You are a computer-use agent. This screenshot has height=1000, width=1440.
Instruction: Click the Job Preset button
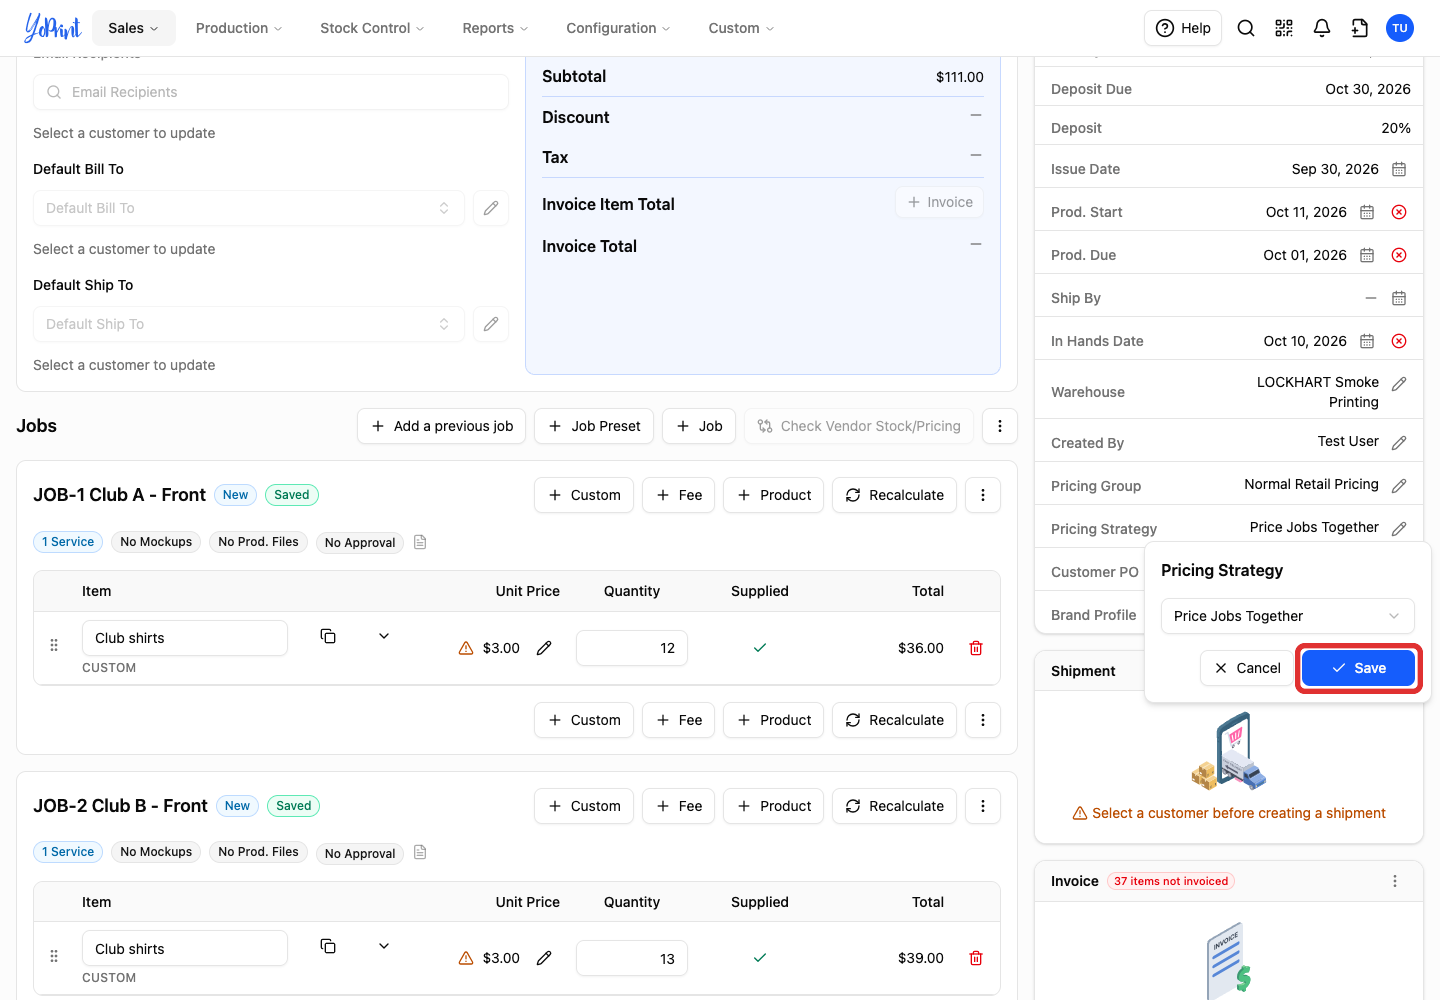594,426
